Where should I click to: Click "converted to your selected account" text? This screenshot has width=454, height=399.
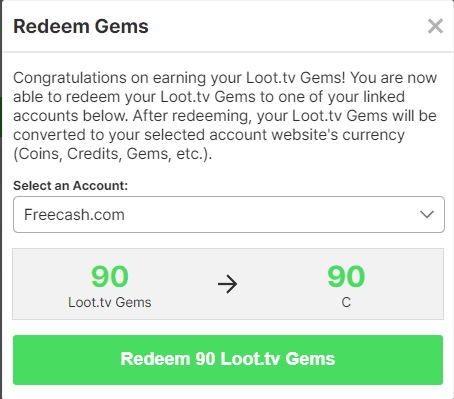140,135
